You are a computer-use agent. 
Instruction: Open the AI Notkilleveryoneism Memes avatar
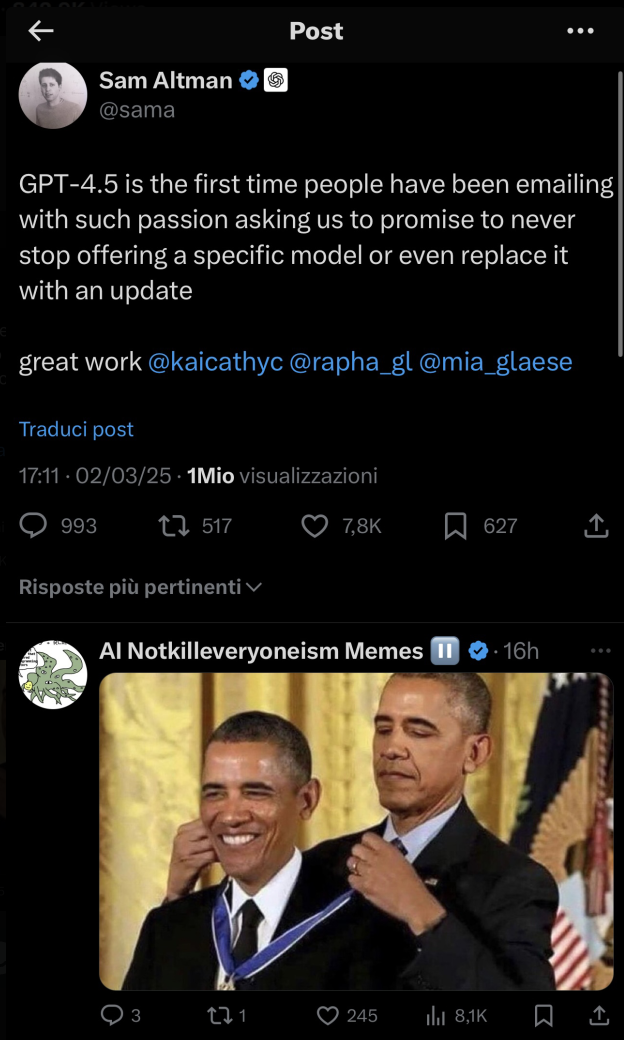coord(53,675)
